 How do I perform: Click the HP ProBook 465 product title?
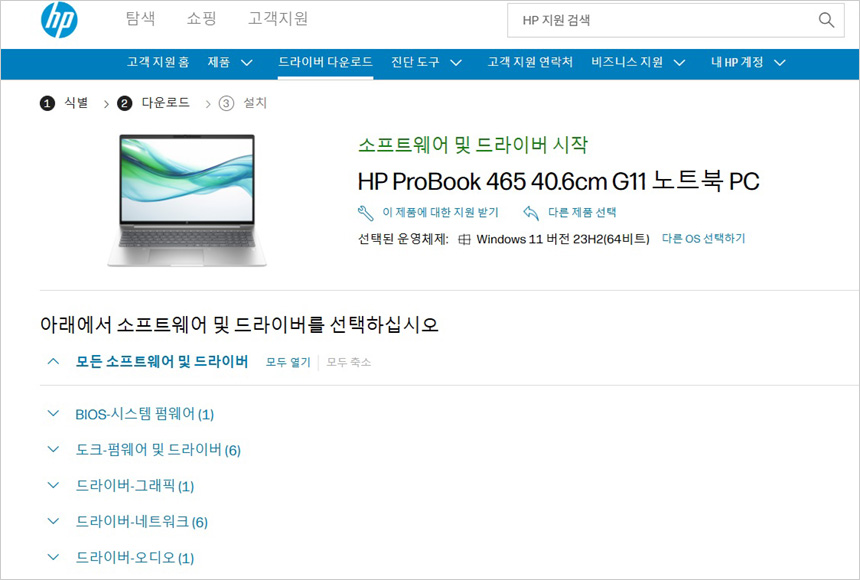pyautogui.click(x=558, y=181)
